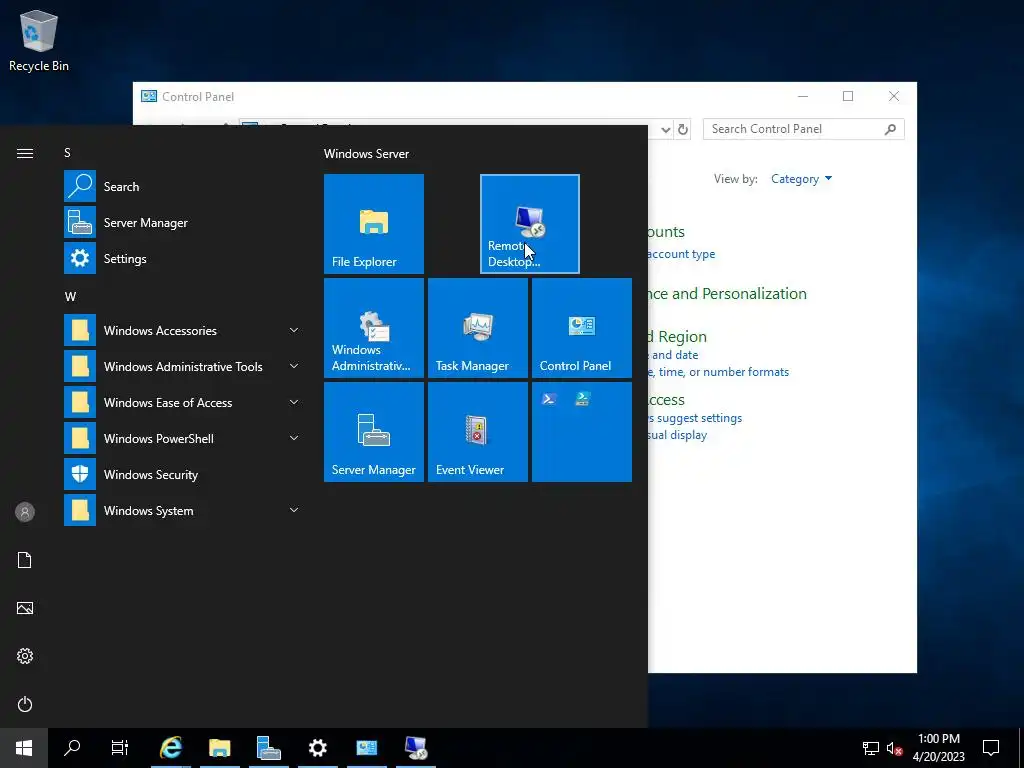Open the Task Manager tile
1024x768 pixels.
point(477,328)
